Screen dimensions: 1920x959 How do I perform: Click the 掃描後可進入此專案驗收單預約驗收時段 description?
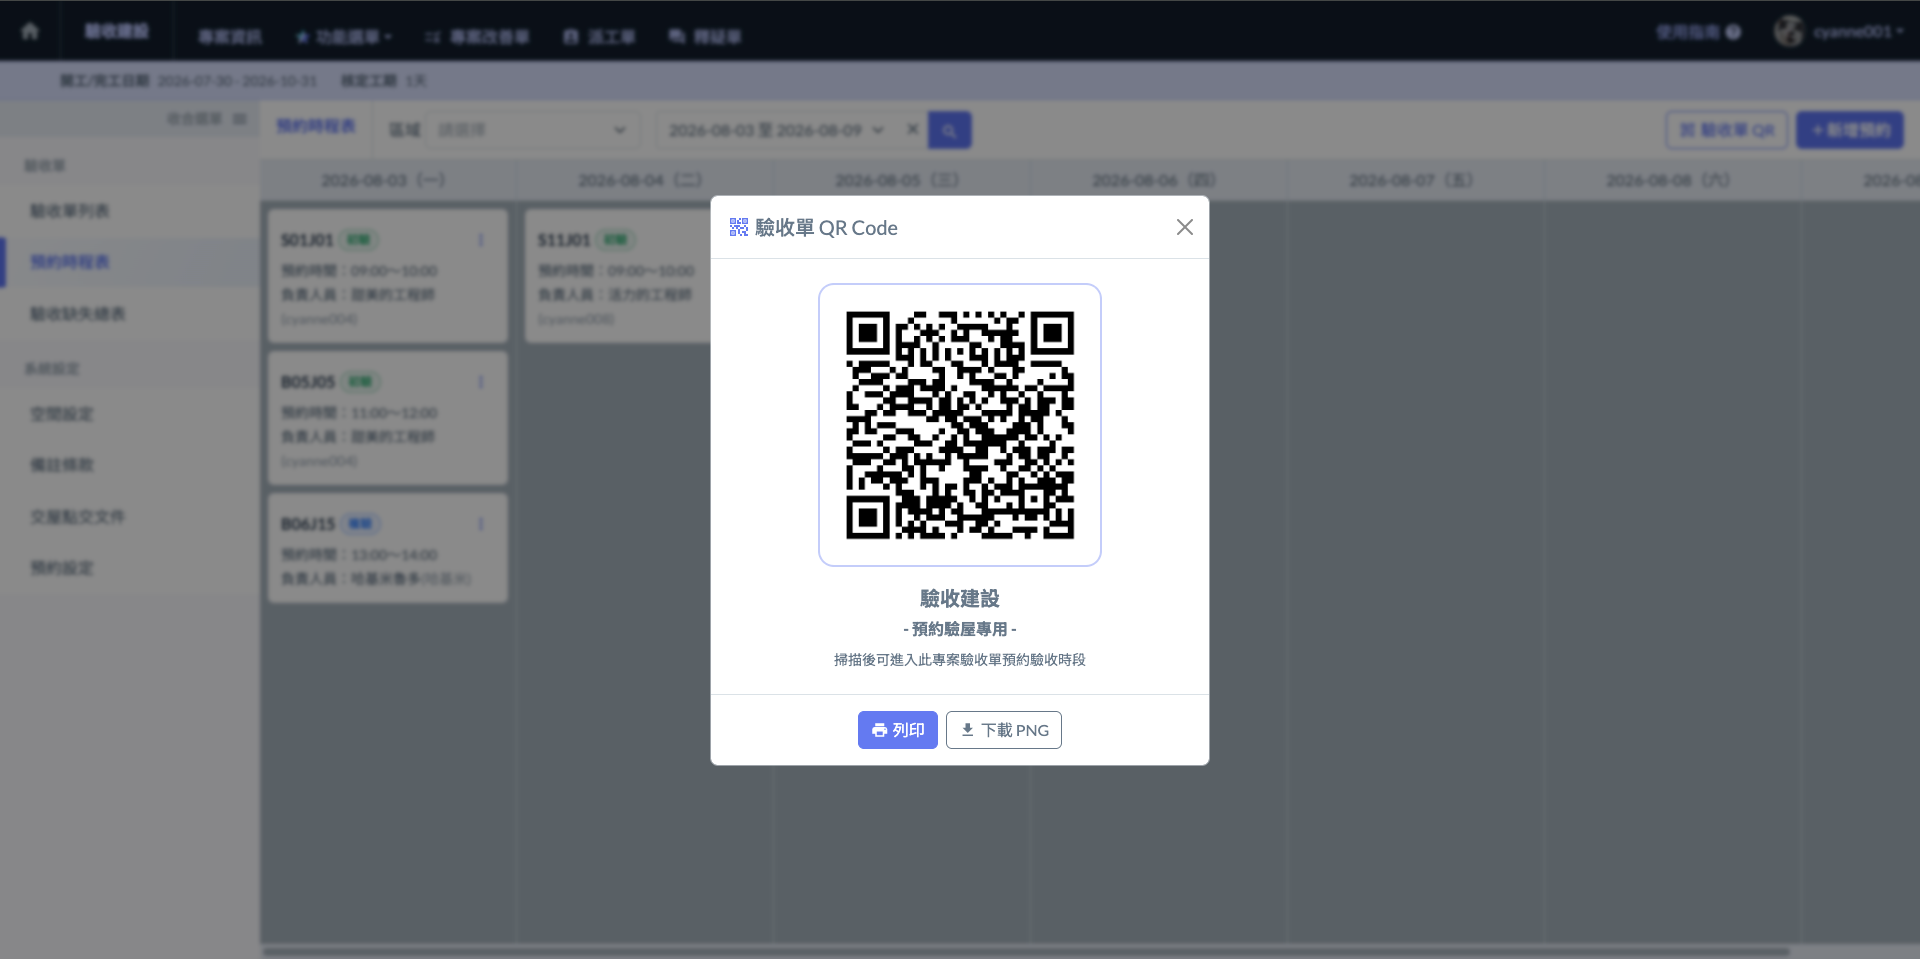[x=960, y=660]
